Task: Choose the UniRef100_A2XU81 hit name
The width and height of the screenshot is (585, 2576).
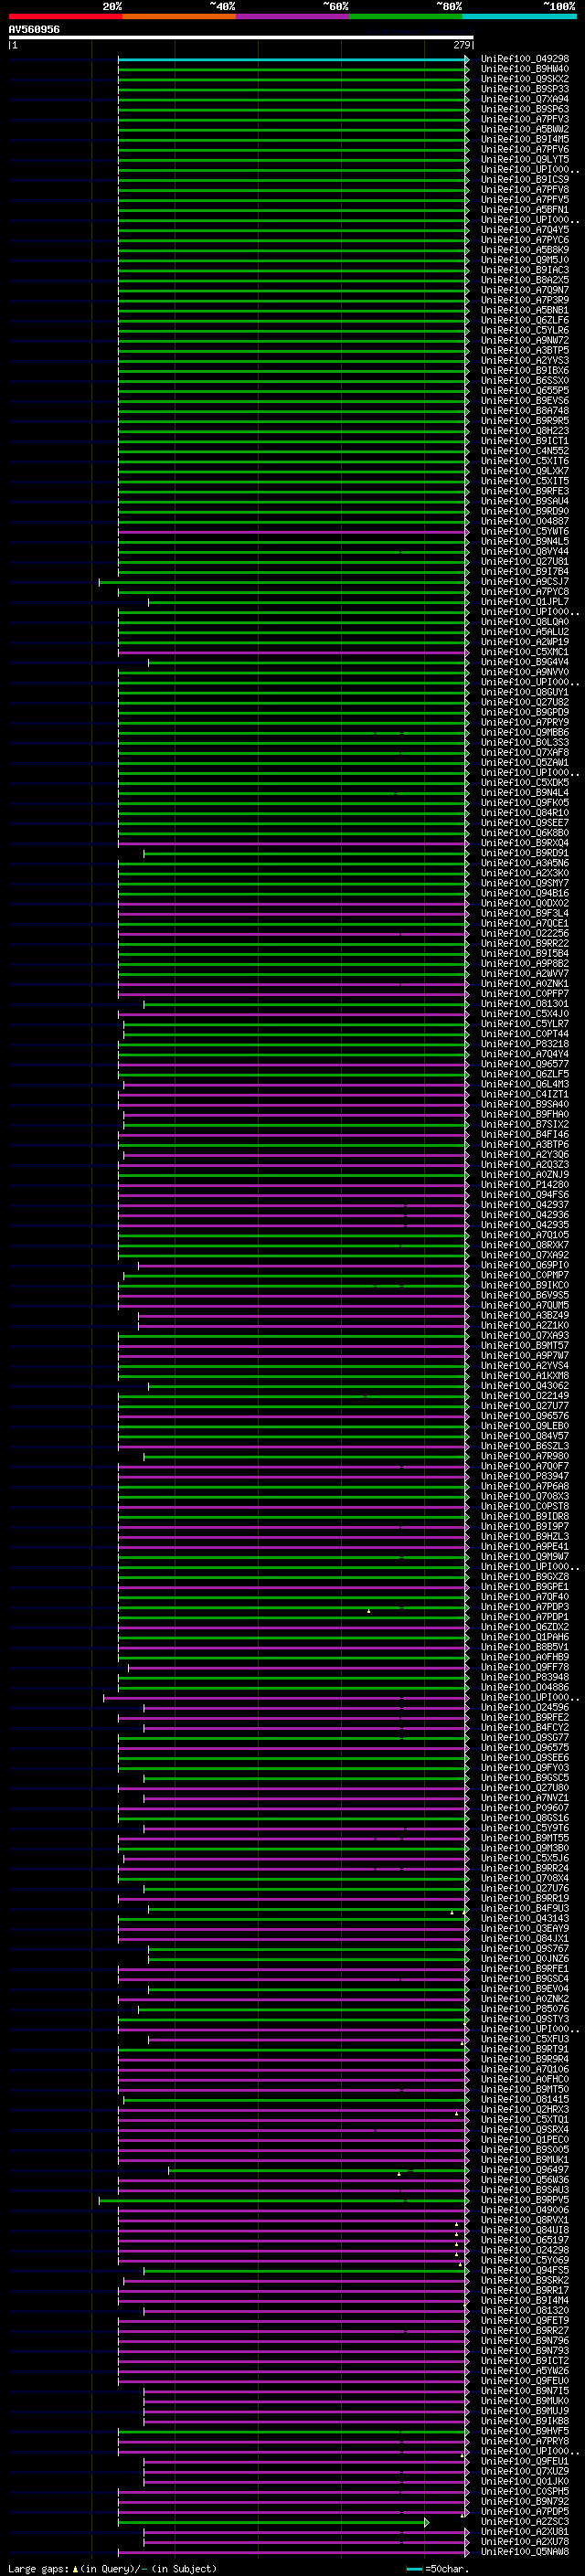Action: [524, 2532]
